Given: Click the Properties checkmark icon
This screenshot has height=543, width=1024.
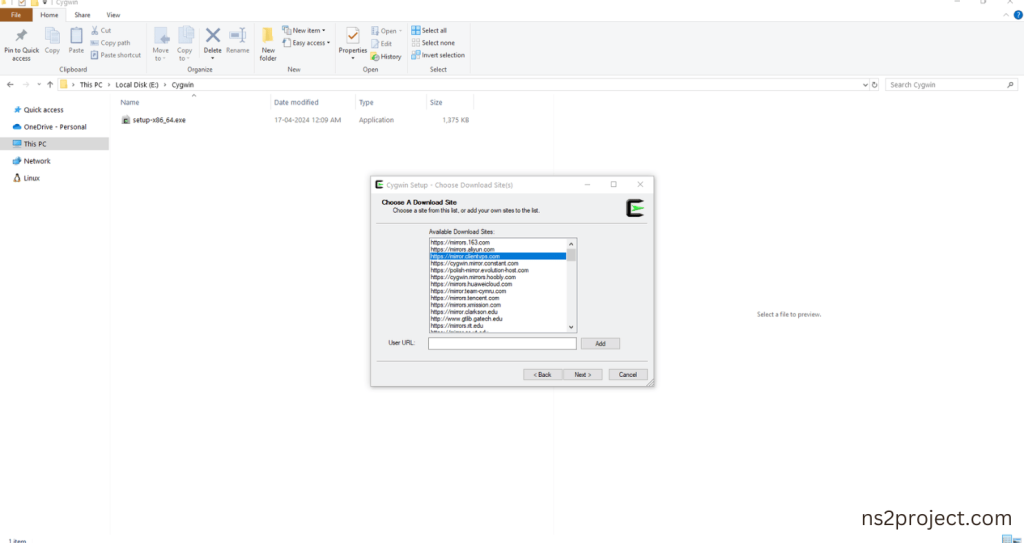Looking at the screenshot, I should tap(353, 35).
